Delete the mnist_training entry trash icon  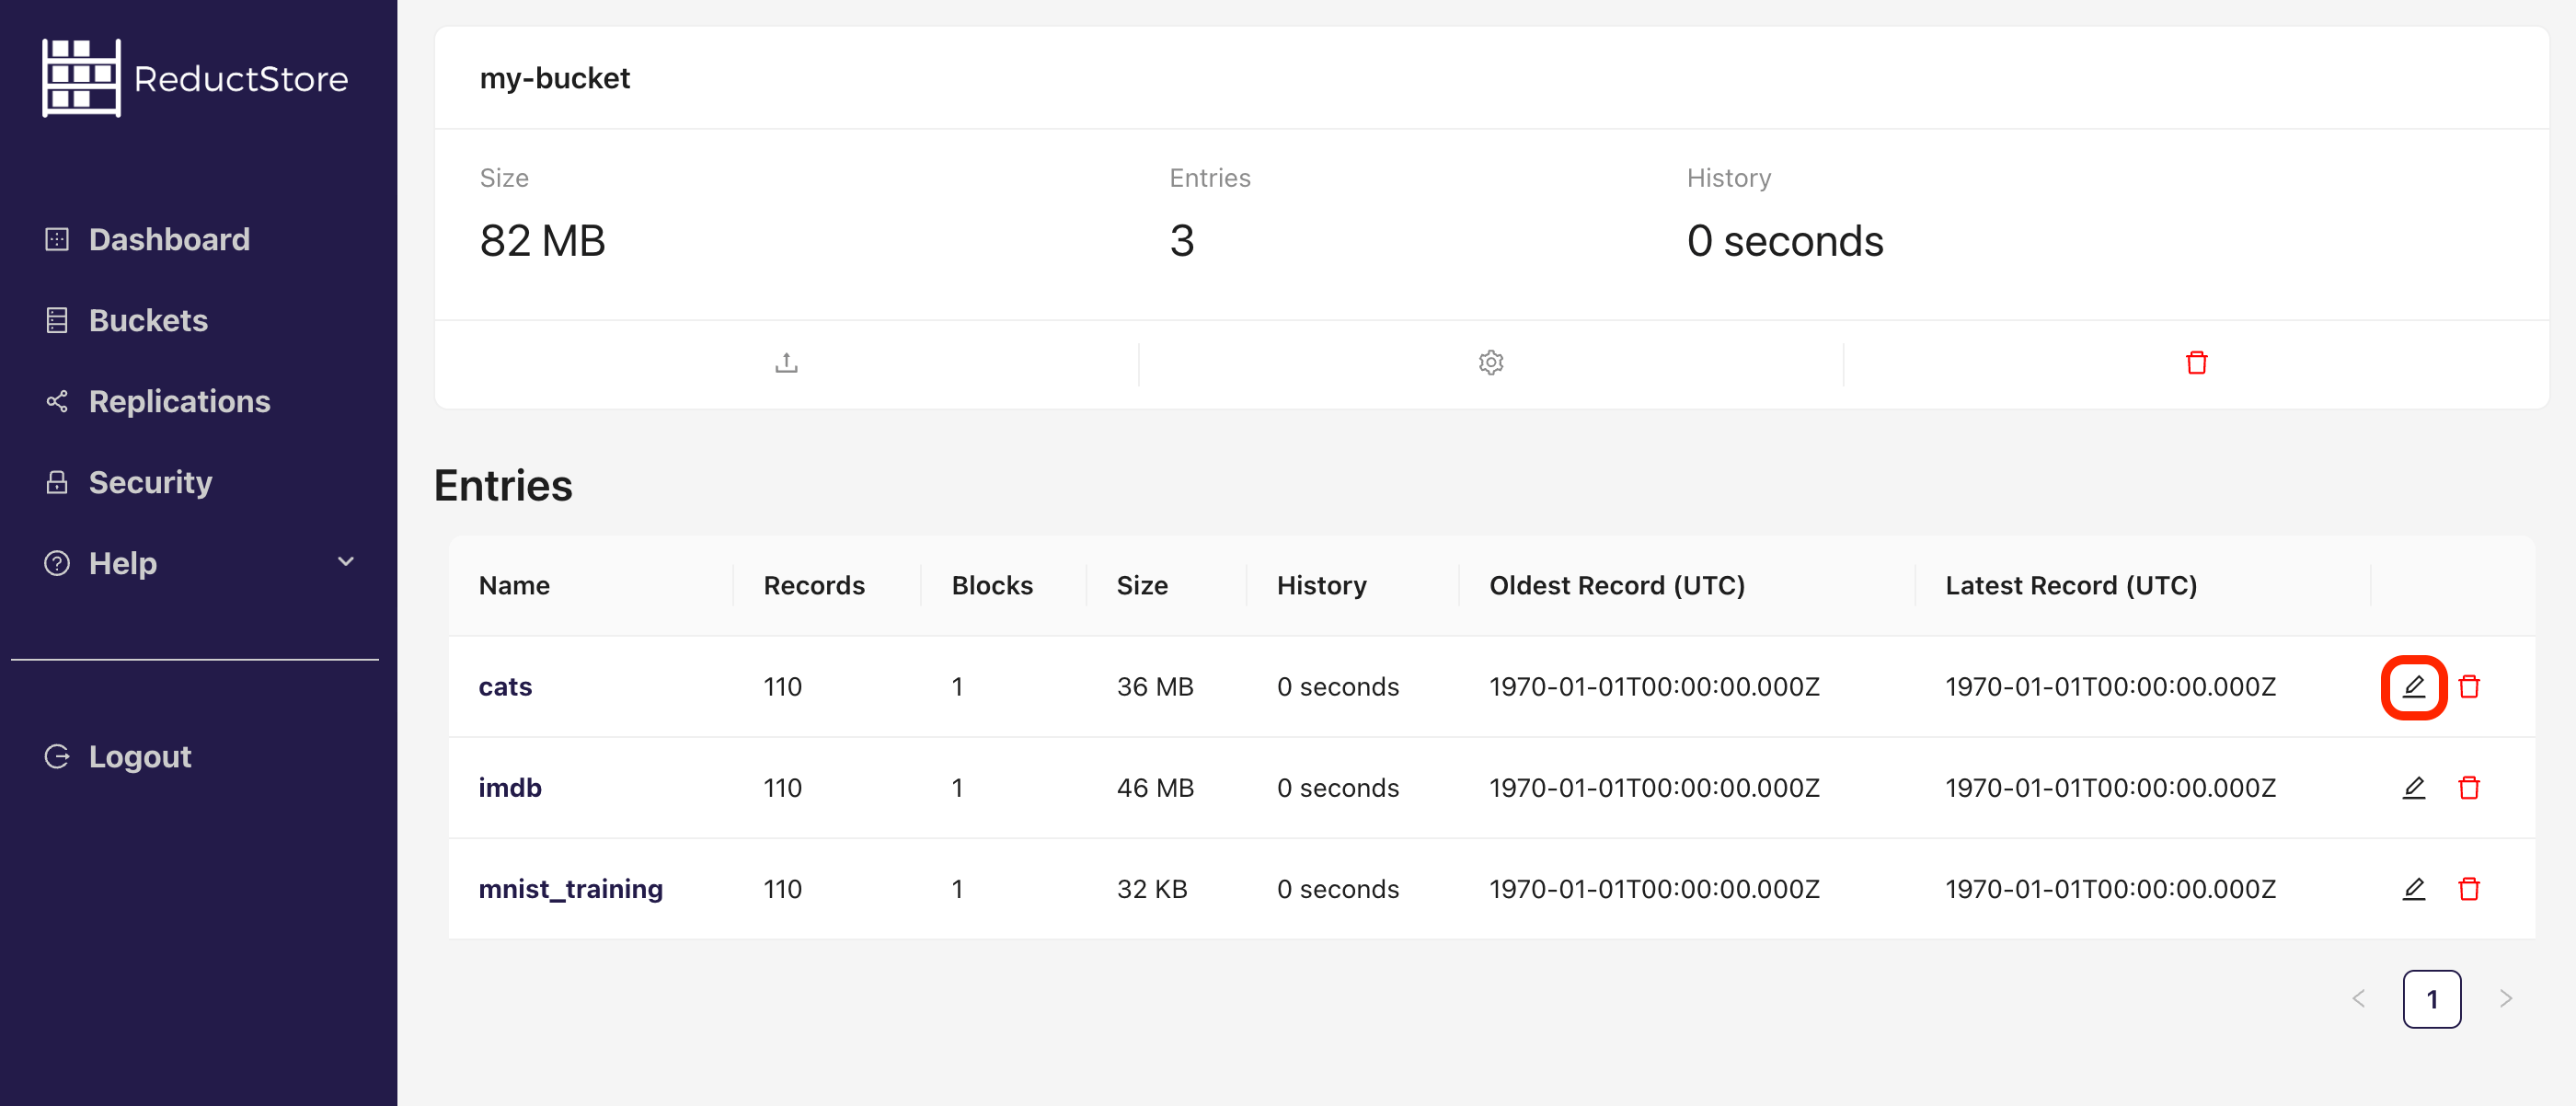pos(2470,888)
